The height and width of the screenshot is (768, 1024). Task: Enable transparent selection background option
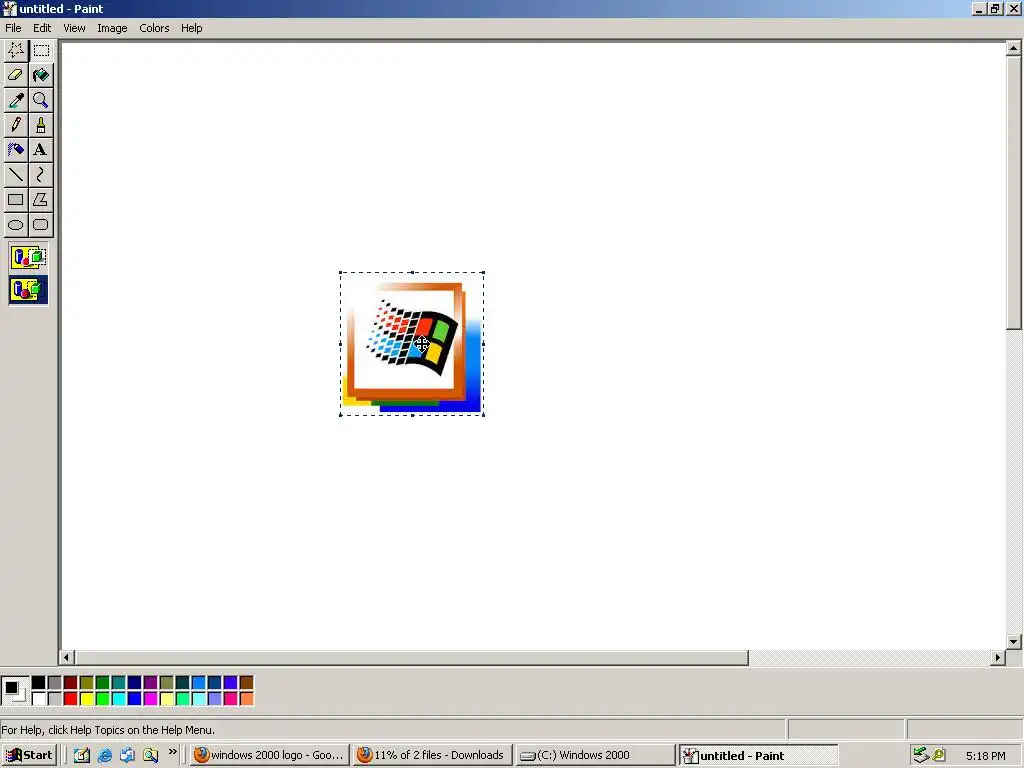point(28,289)
